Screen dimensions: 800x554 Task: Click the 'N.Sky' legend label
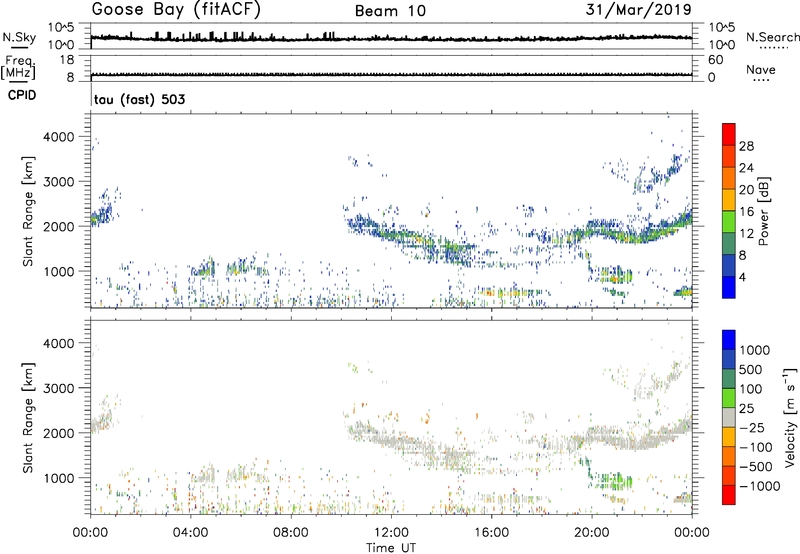tap(19, 38)
